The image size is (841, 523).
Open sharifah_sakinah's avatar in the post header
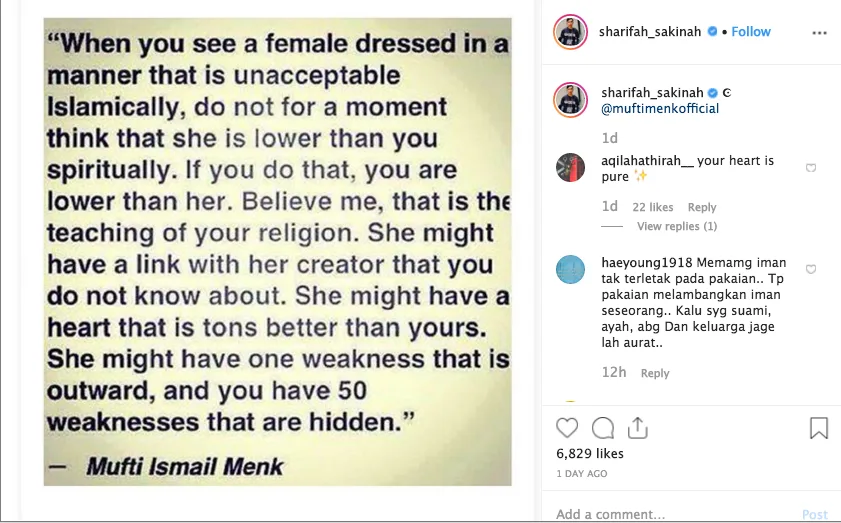571,32
